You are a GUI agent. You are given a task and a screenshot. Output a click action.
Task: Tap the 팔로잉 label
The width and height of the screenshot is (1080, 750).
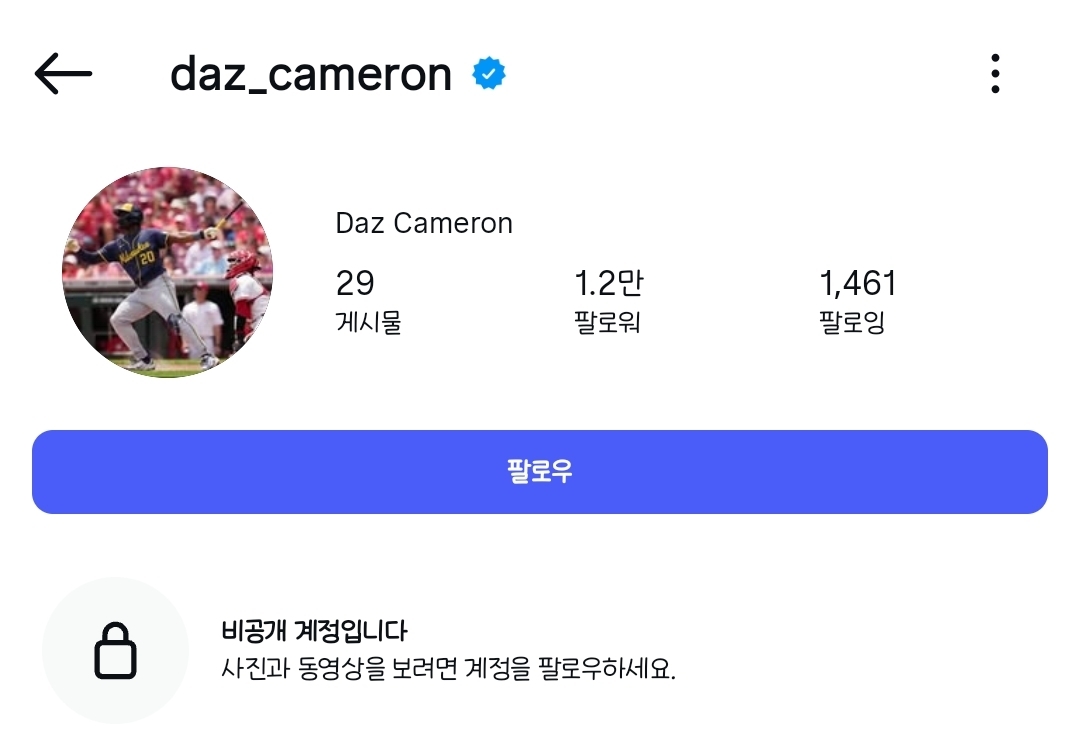coord(852,322)
